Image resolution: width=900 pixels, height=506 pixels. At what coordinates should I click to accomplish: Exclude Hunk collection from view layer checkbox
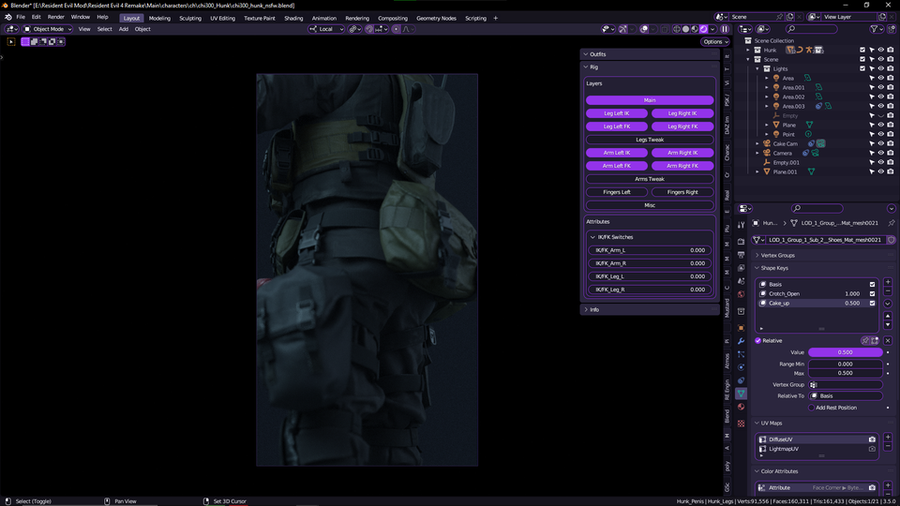point(862,50)
